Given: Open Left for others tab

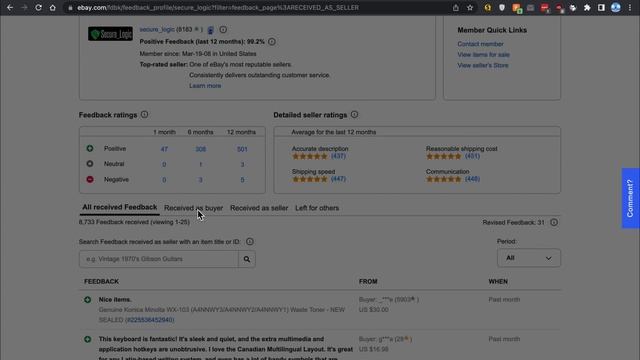Looking at the screenshot, I should click(x=317, y=208).
